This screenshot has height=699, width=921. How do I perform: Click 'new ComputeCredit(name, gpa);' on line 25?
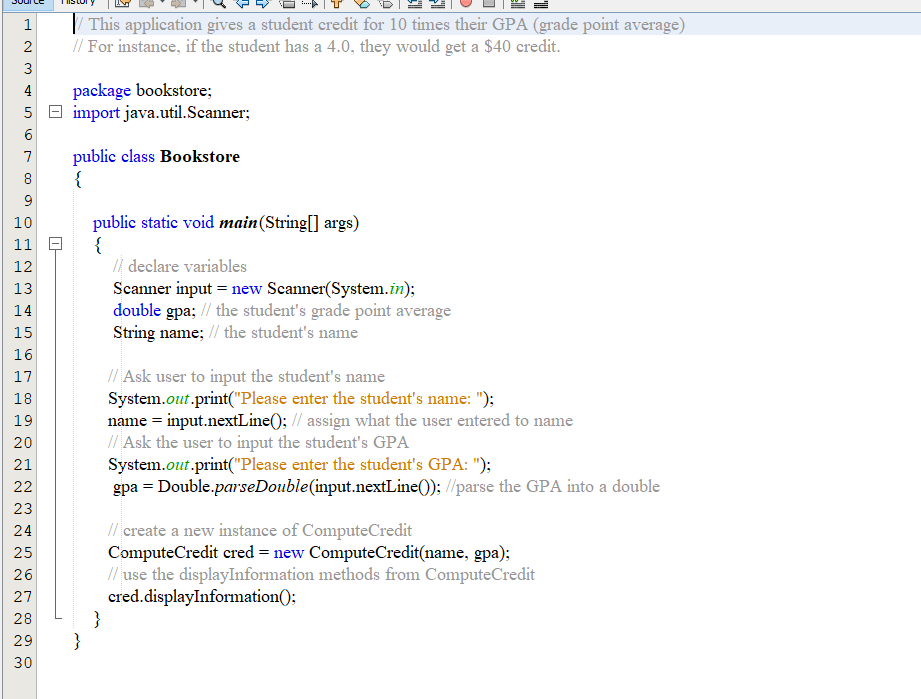point(392,553)
